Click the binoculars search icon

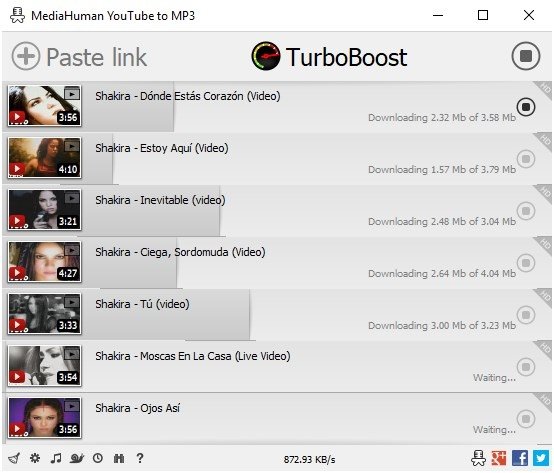coord(119,458)
